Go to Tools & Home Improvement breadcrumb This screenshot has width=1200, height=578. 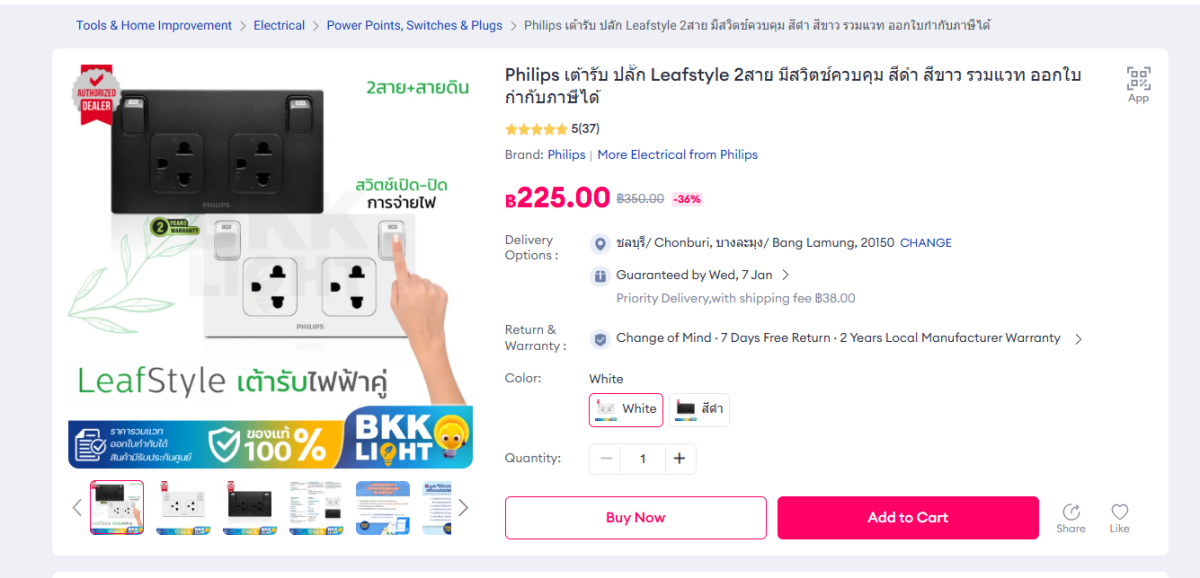[154, 25]
